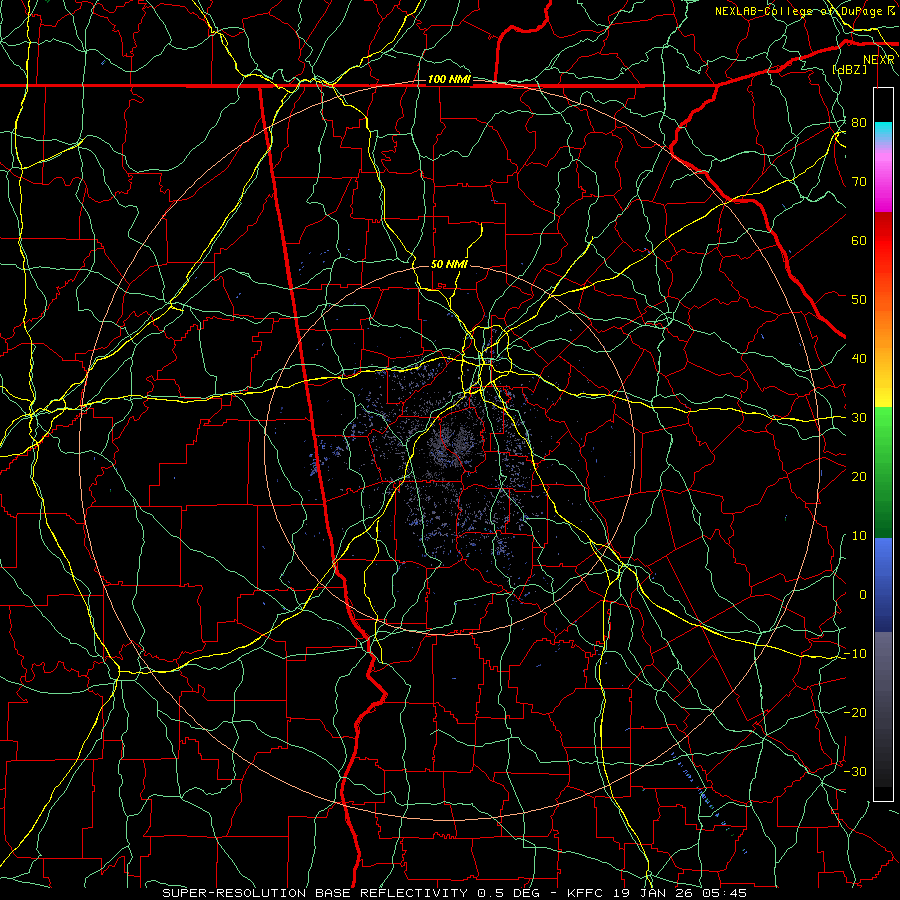Image resolution: width=900 pixels, height=900 pixels.
Task: Click the 80 value on dBZ scale
Action: pos(859,123)
